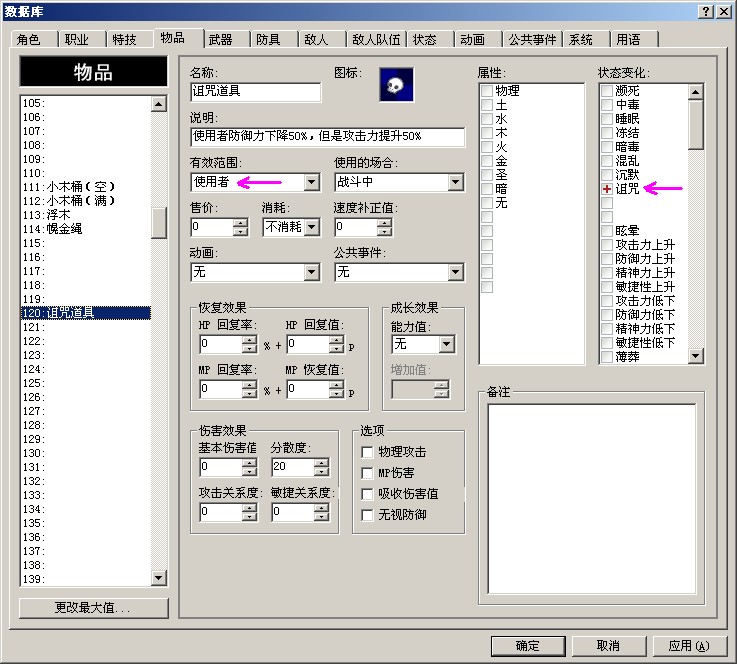
Task: Check the 火 attribute checkbox
Action: (487, 147)
